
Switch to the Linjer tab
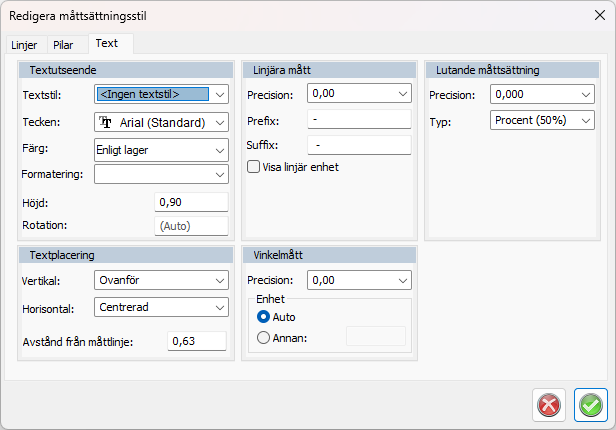click(x=24, y=45)
